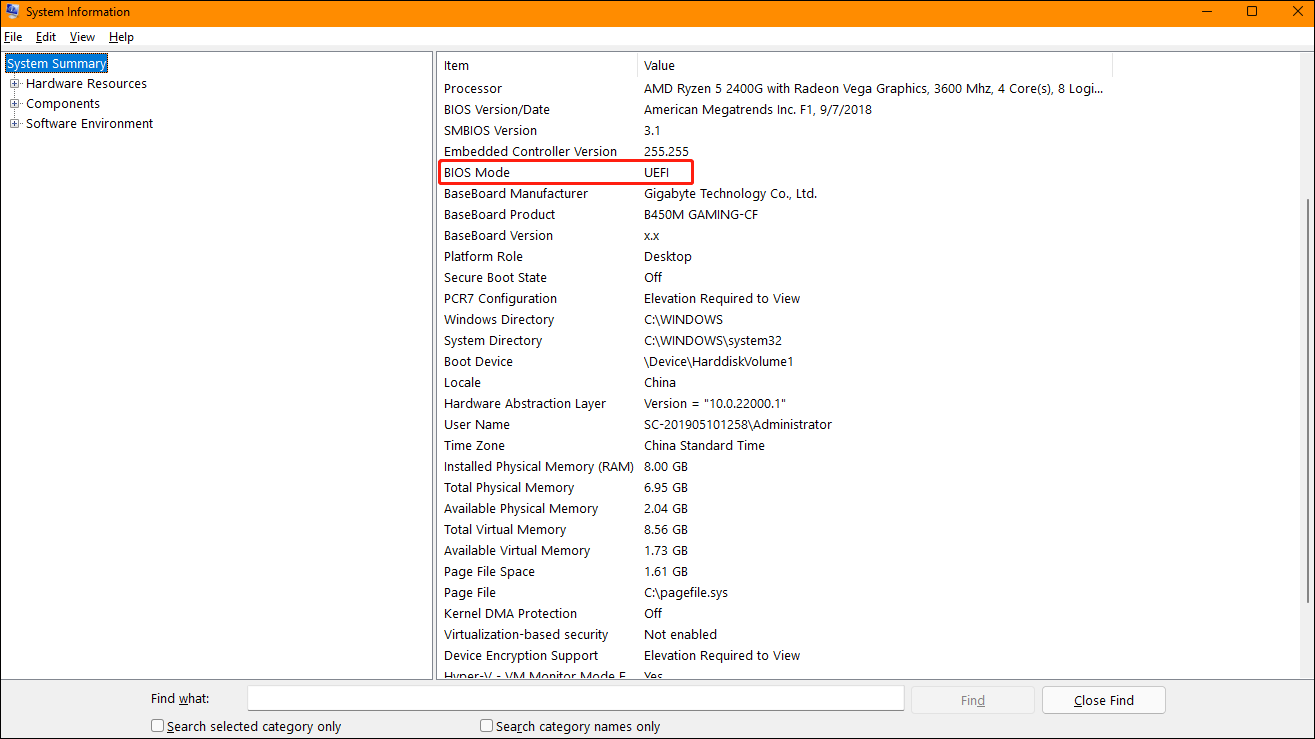1315x739 pixels.
Task: Select the BaseBoard Manufacturer row
Action: click(775, 194)
